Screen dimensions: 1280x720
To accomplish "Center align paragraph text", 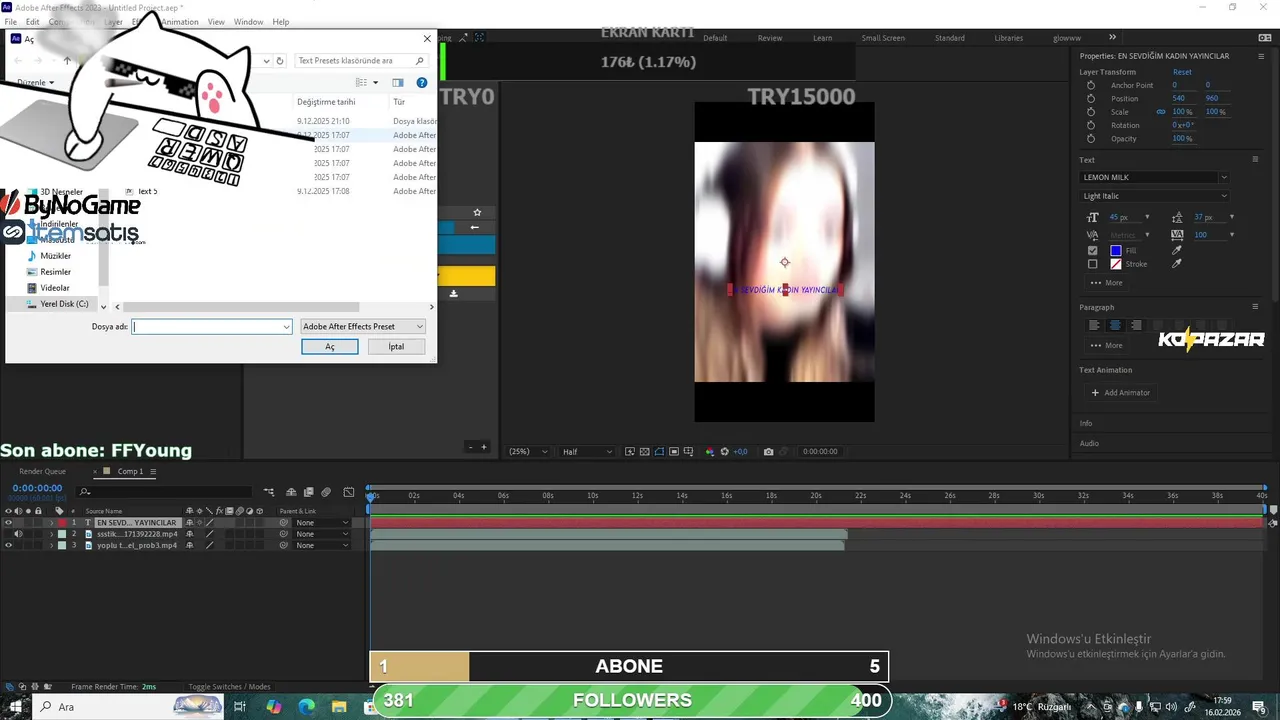I will click(x=1115, y=325).
